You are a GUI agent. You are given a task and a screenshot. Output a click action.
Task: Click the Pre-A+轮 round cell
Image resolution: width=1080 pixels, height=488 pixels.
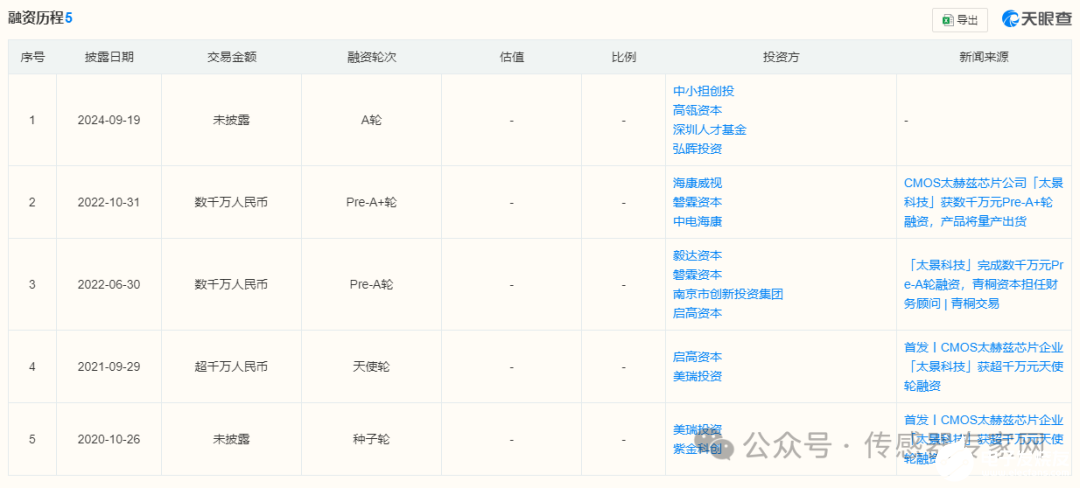(371, 202)
